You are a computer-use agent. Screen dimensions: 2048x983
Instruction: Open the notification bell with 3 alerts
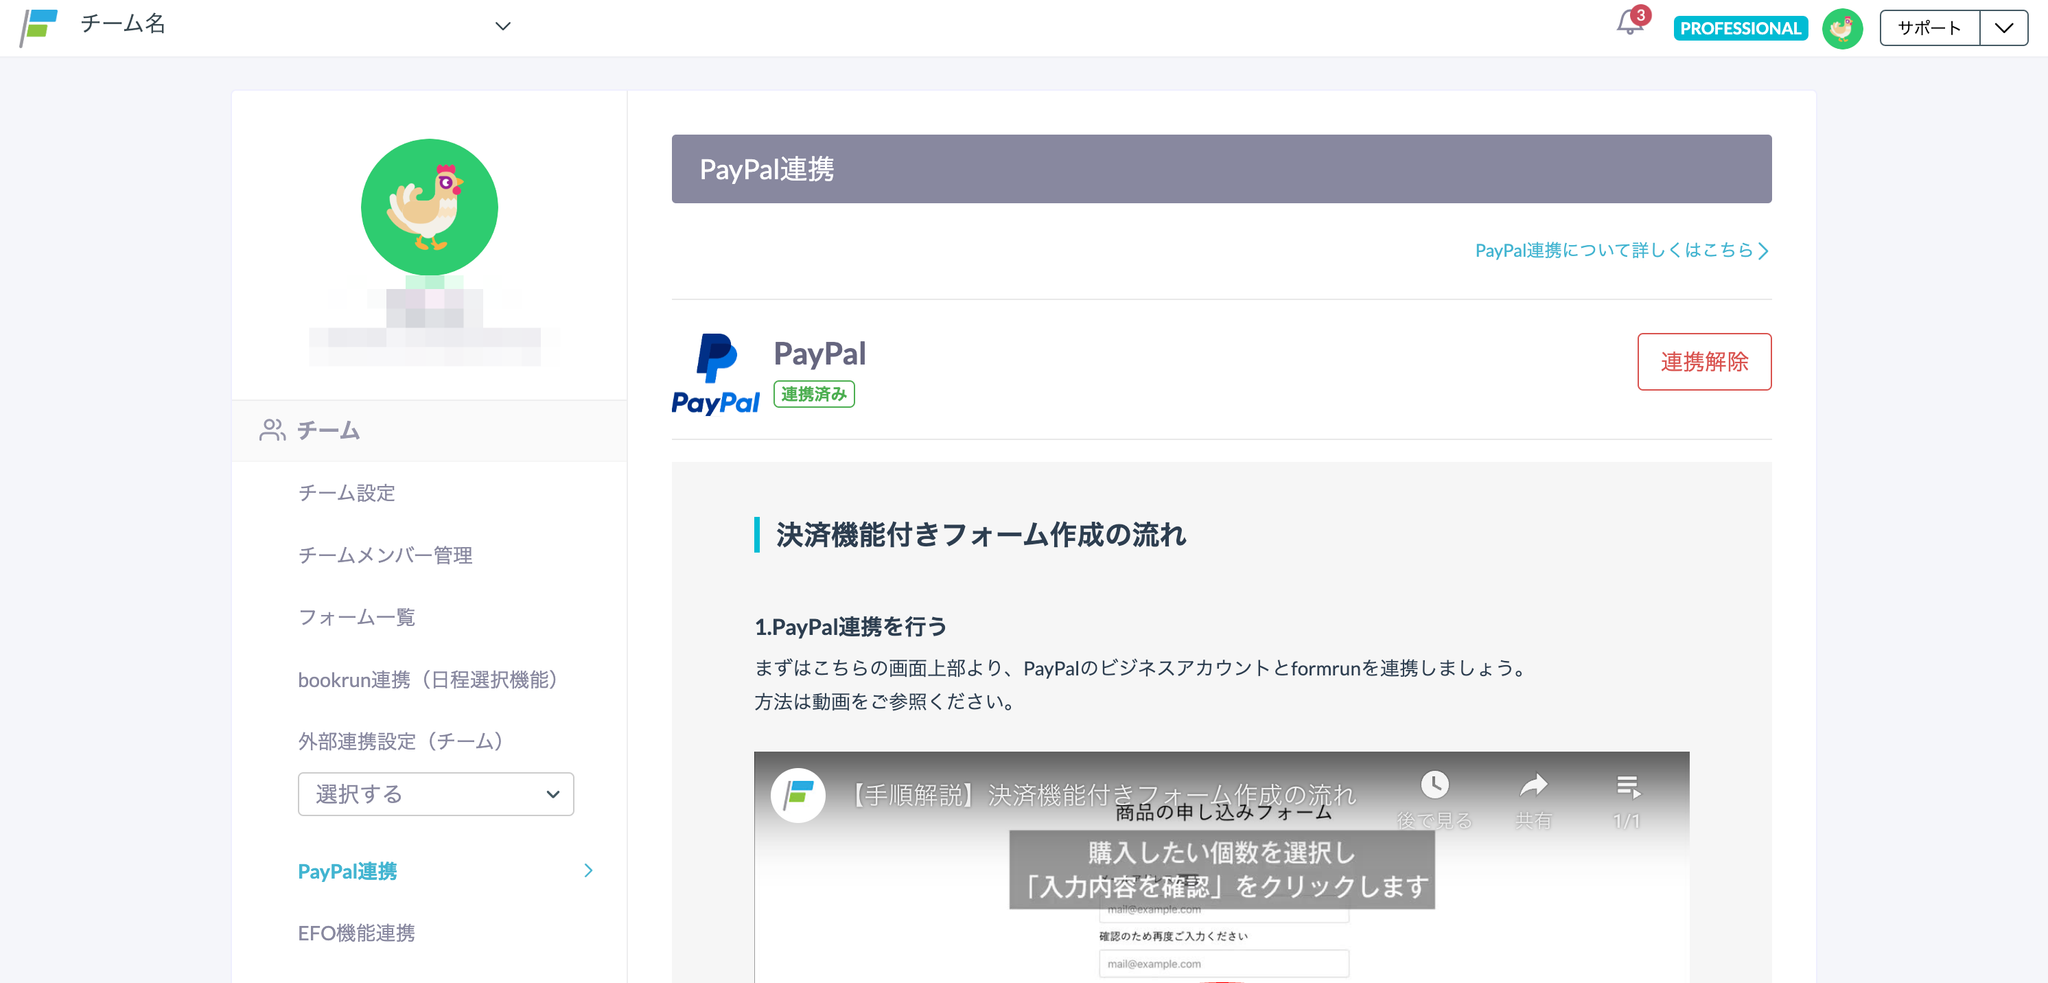pyautogui.click(x=1631, y=23)
